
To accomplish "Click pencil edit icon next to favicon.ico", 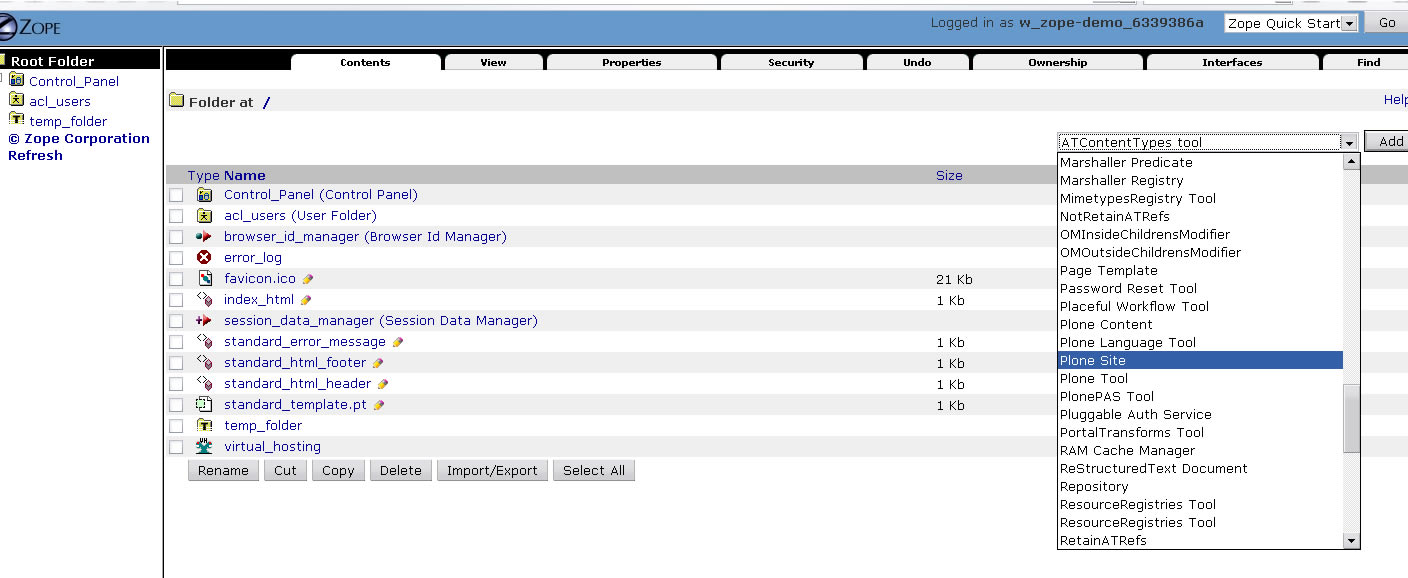I will click(x=308, y=279).
